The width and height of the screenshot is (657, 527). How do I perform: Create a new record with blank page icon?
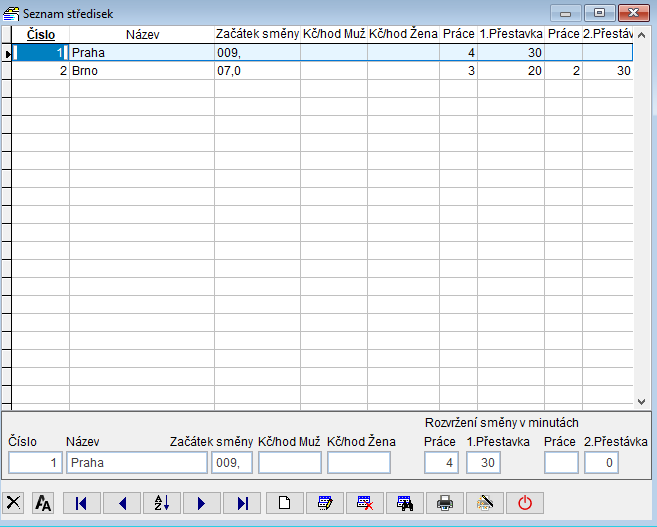coord(285,503)
